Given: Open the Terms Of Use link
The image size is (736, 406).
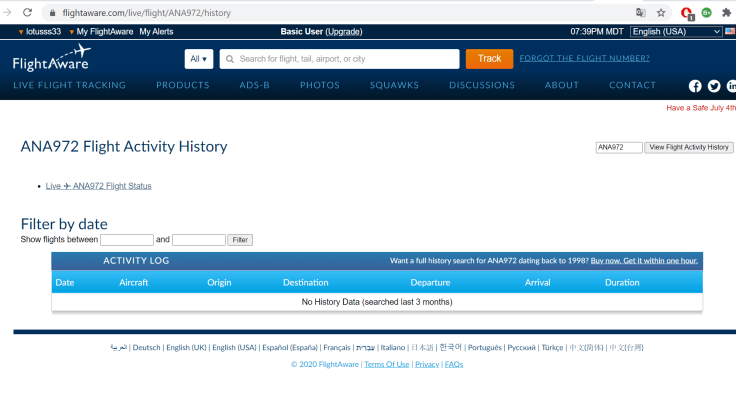Looking at the screenshot, I should [387, 364].
